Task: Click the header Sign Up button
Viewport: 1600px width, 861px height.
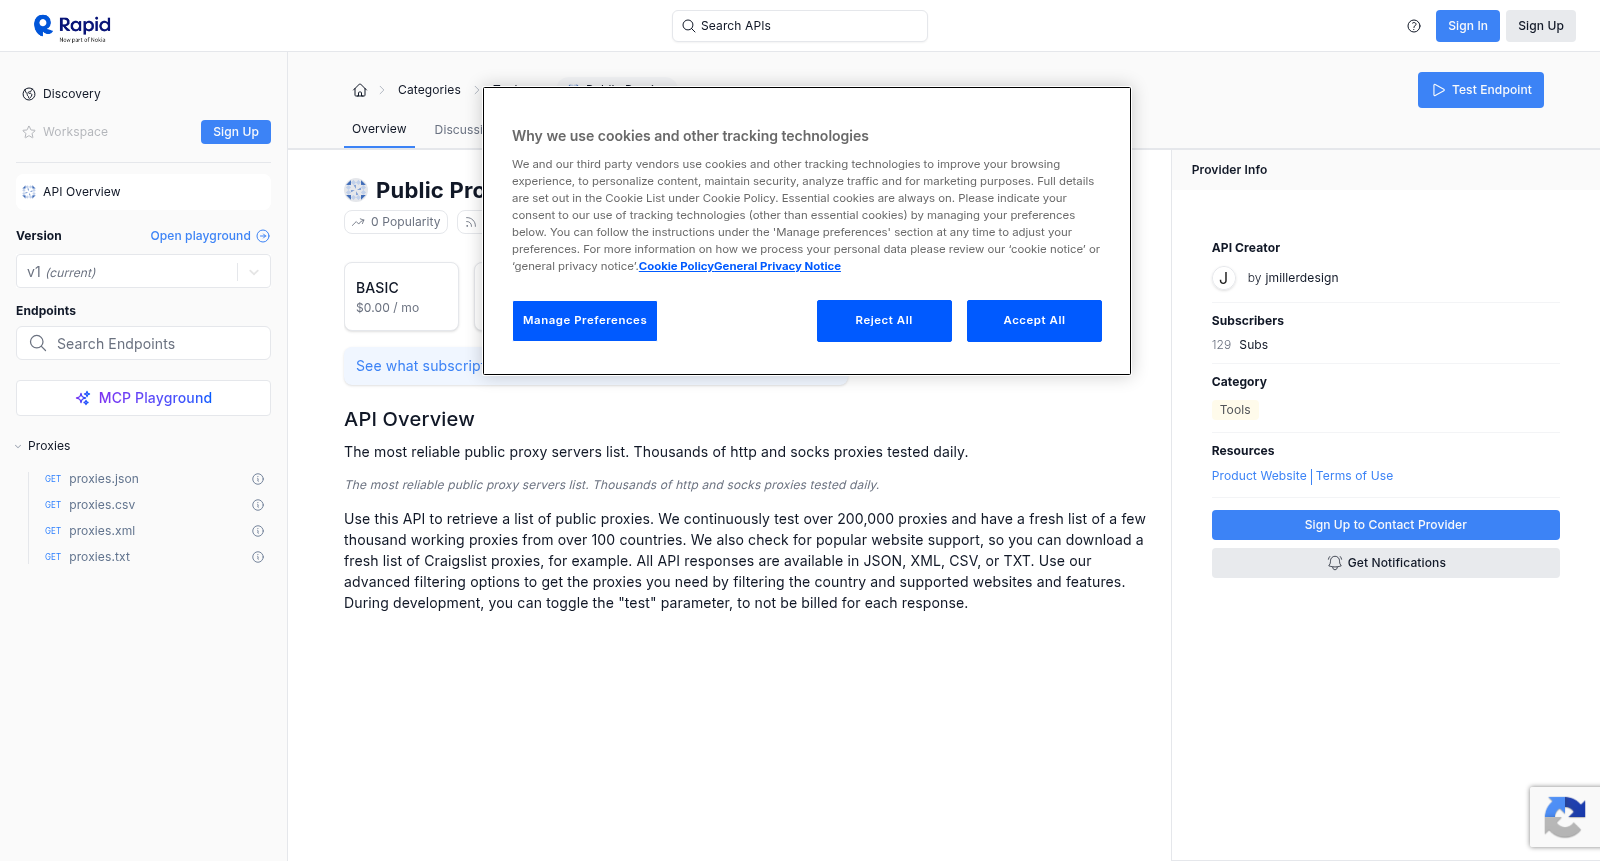Action: coord(1540,26)
